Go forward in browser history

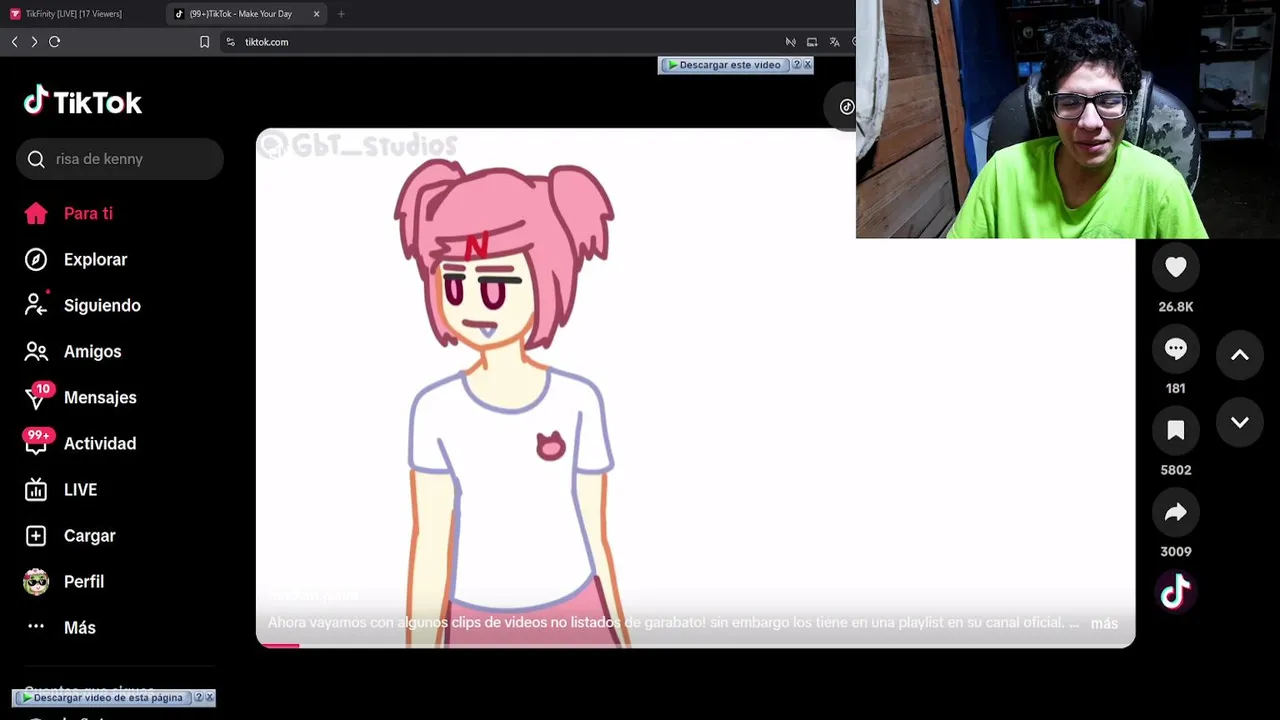tap(34, 42)
